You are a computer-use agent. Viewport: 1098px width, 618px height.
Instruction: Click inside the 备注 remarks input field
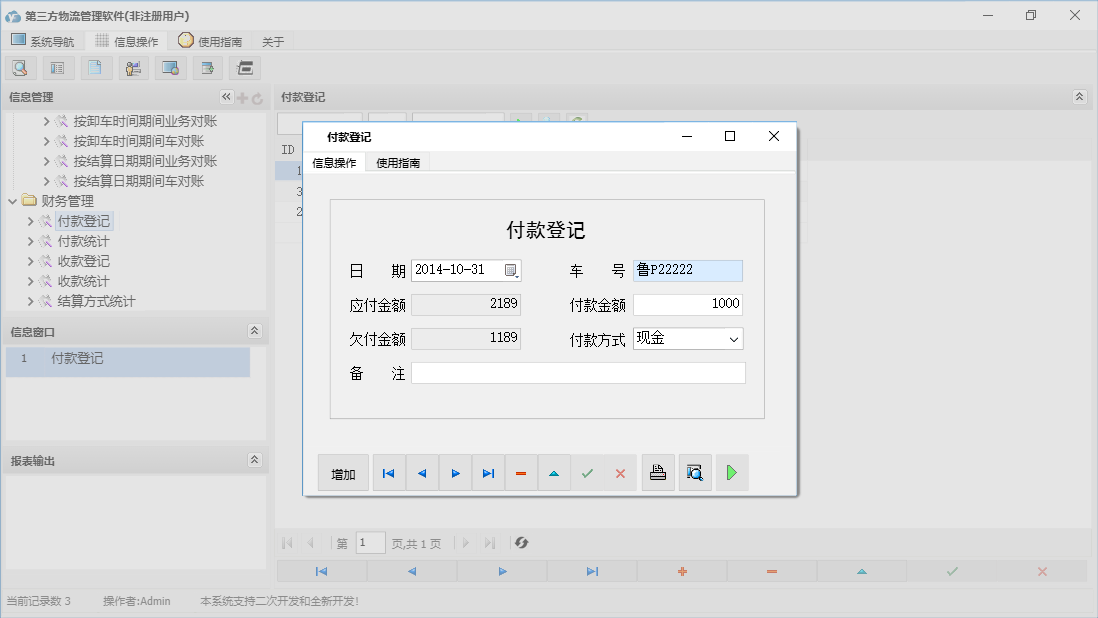tap(578, 373)
